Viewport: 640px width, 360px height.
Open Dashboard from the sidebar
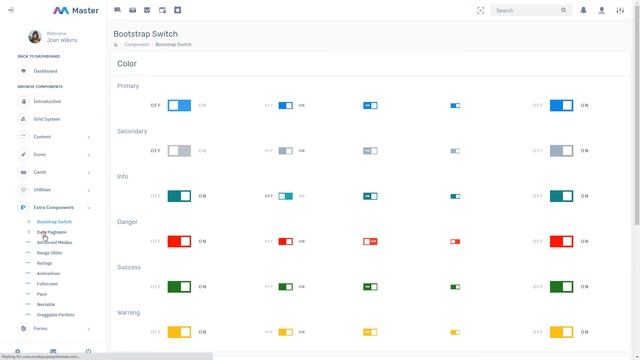[45, 71]
